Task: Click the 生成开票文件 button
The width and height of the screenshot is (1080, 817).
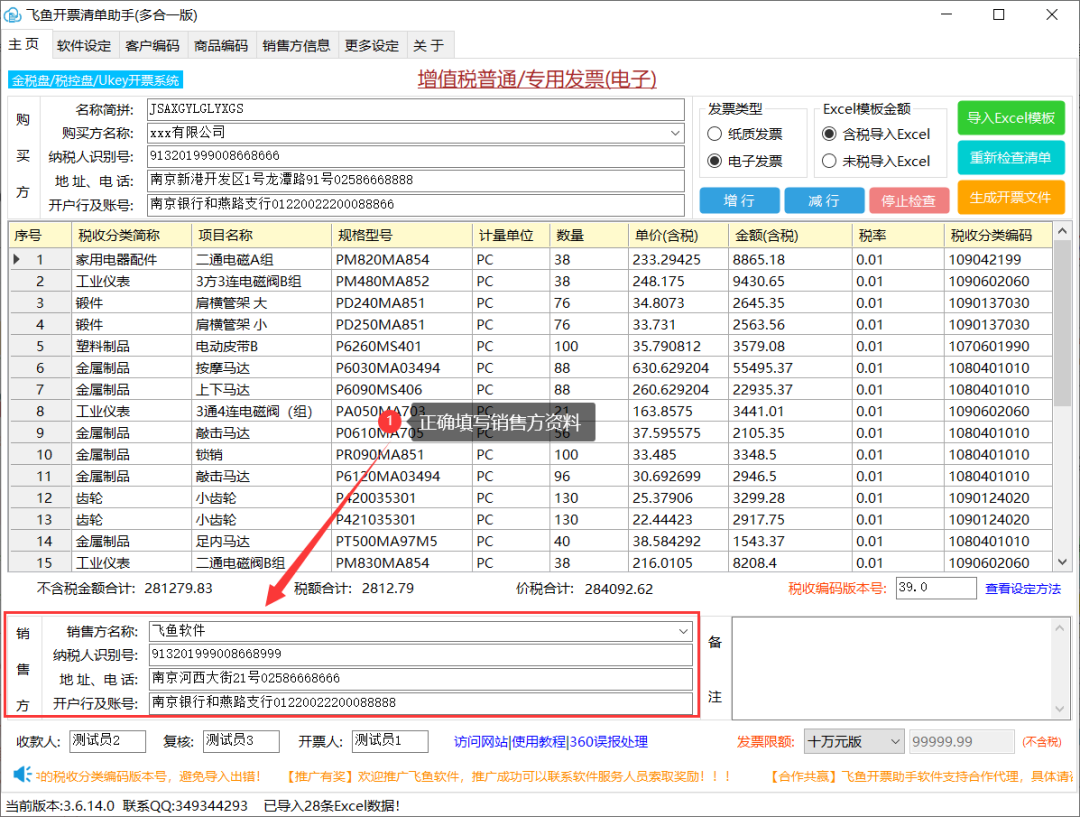Action: coord(1011,198)
